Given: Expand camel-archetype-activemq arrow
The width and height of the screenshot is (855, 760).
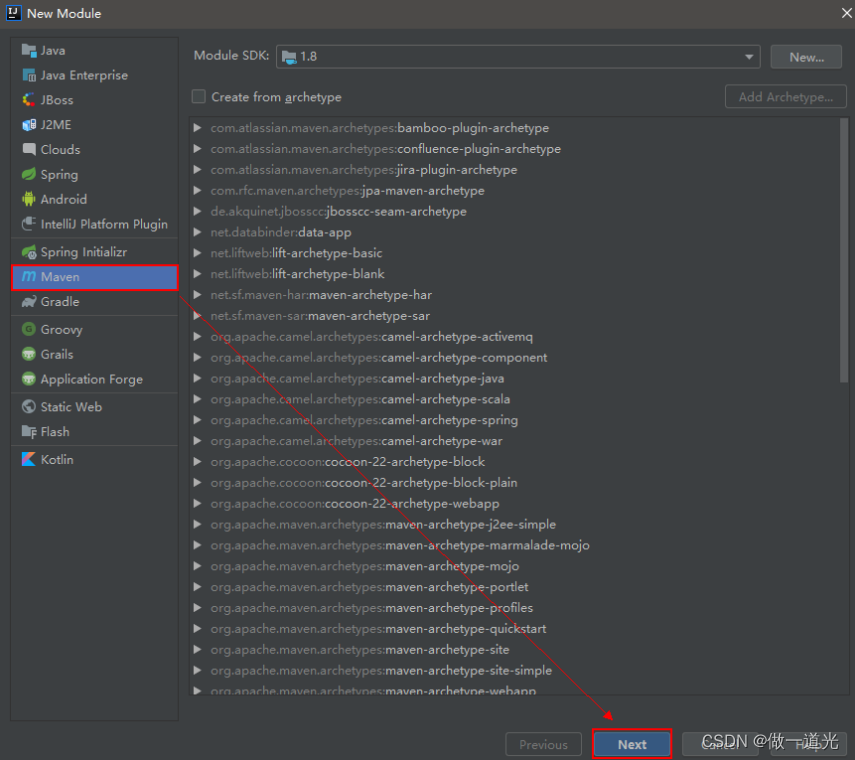Looking at the screenshot, I should pos(197,336).
